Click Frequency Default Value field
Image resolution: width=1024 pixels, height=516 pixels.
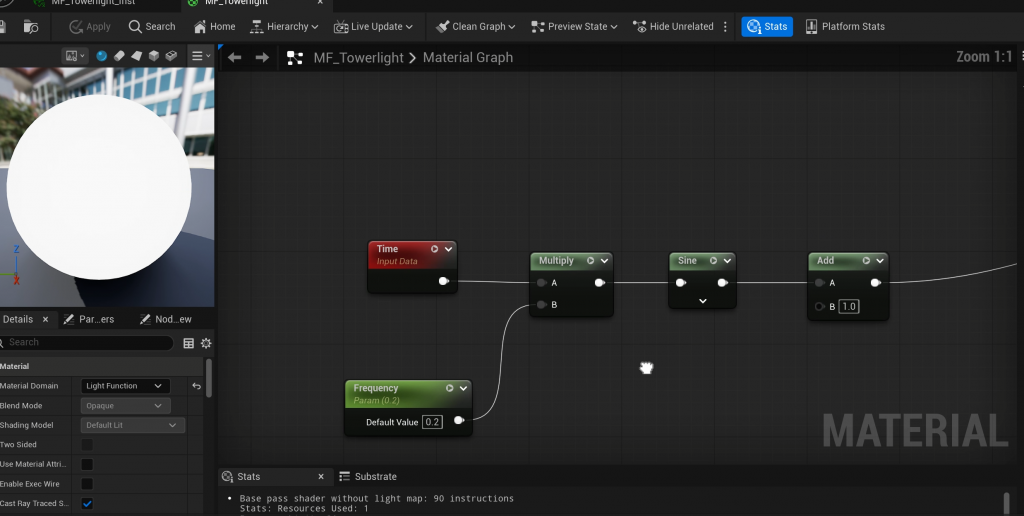(432, 422)
